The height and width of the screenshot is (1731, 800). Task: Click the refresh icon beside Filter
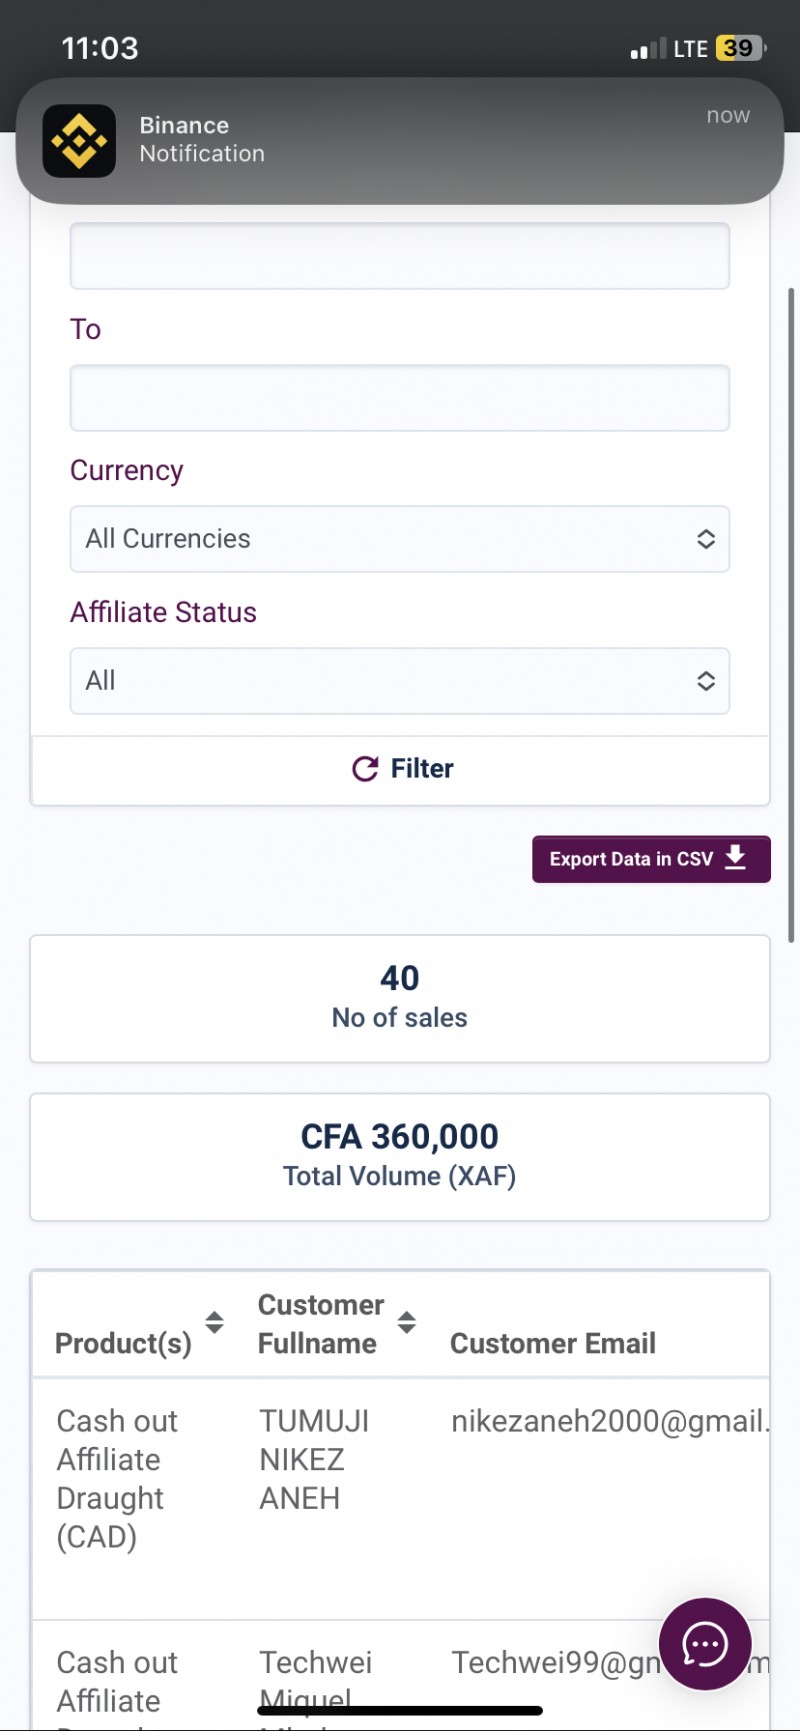point(365,768)
